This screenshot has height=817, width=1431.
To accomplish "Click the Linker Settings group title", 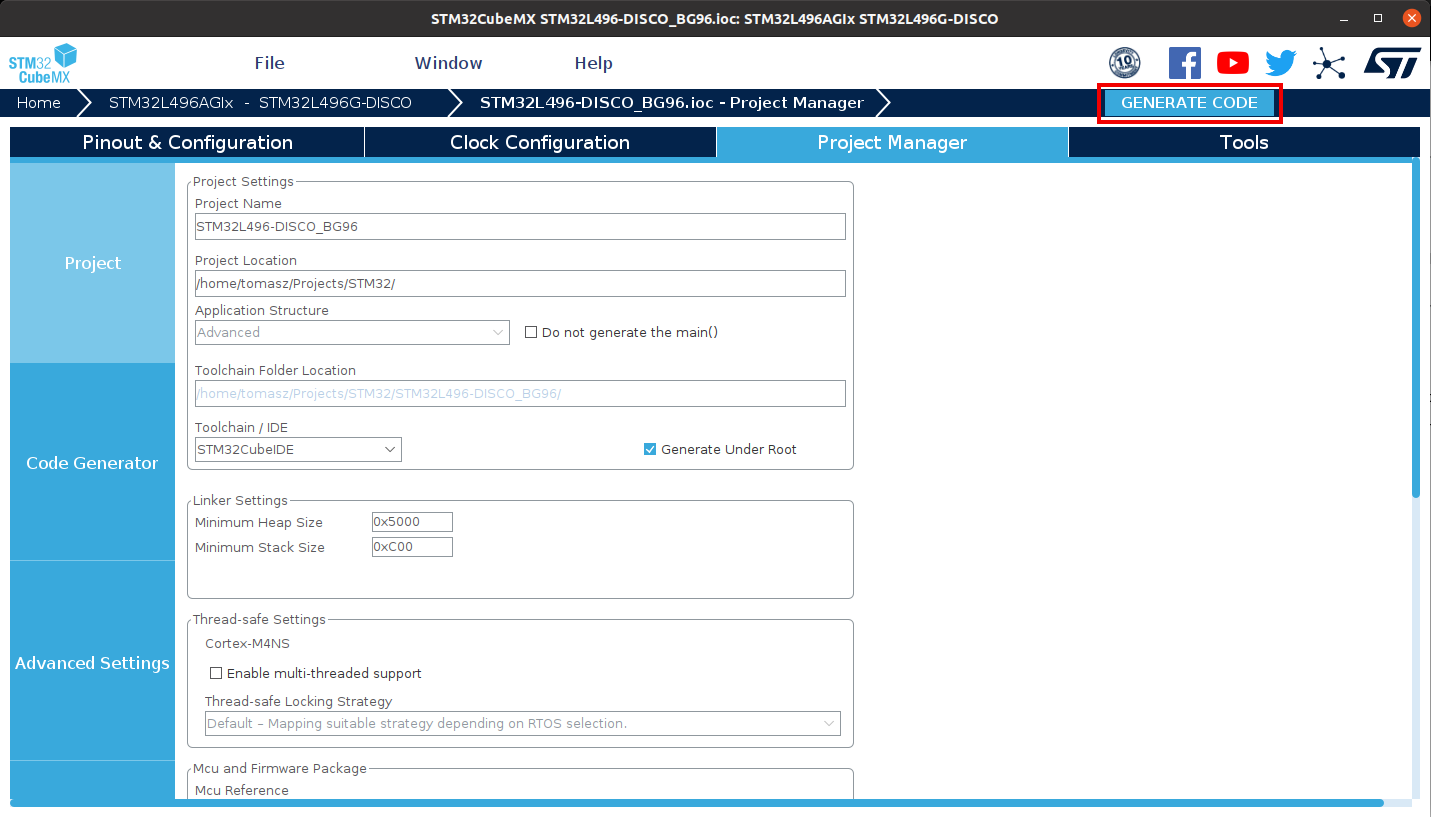I will (x=240, y=501).
